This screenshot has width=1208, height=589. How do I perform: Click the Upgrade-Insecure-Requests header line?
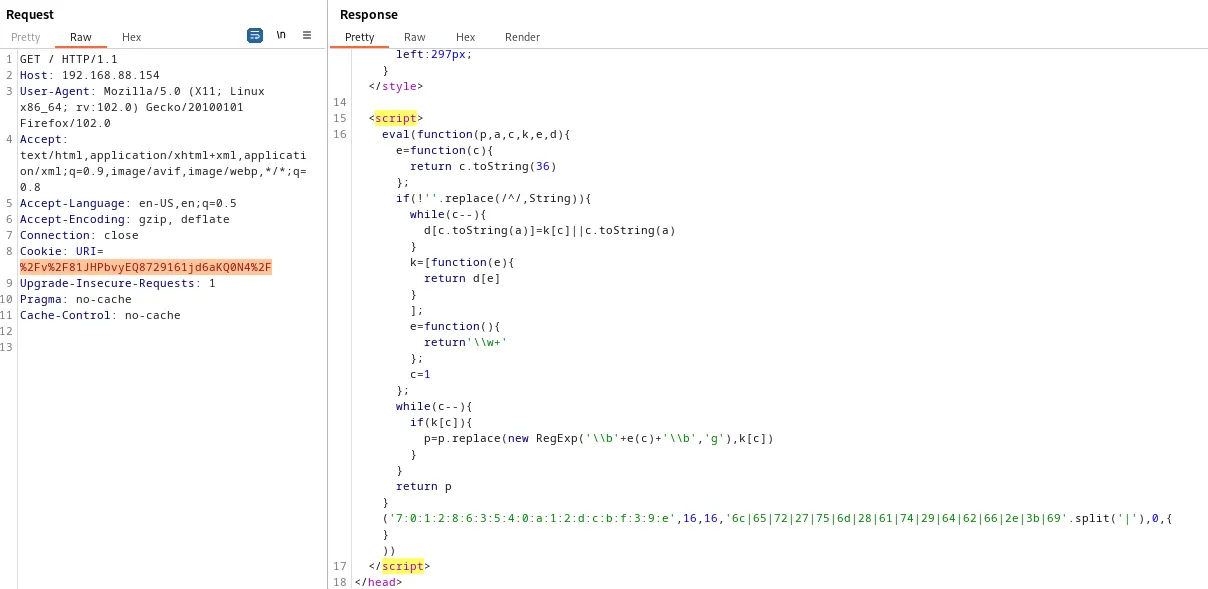pyautogui.click(x=118, y=283)
